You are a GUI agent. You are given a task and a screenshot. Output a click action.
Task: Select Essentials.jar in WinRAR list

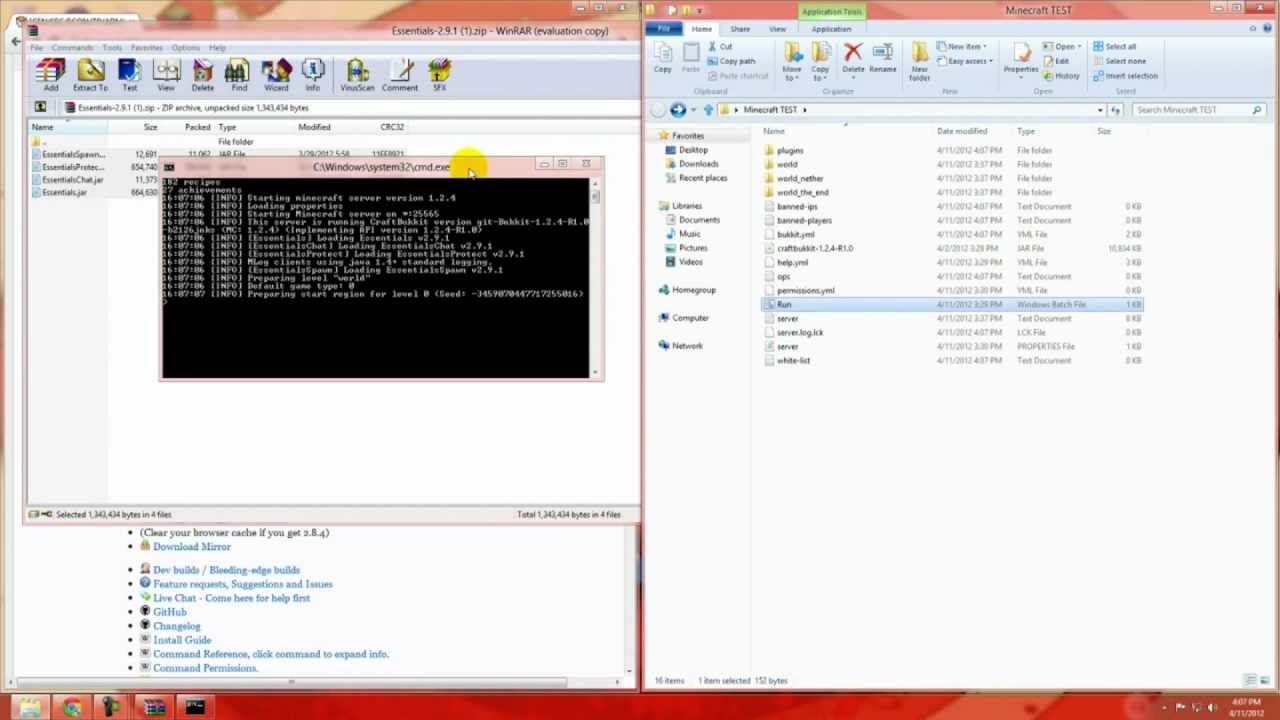click(64, 192)
